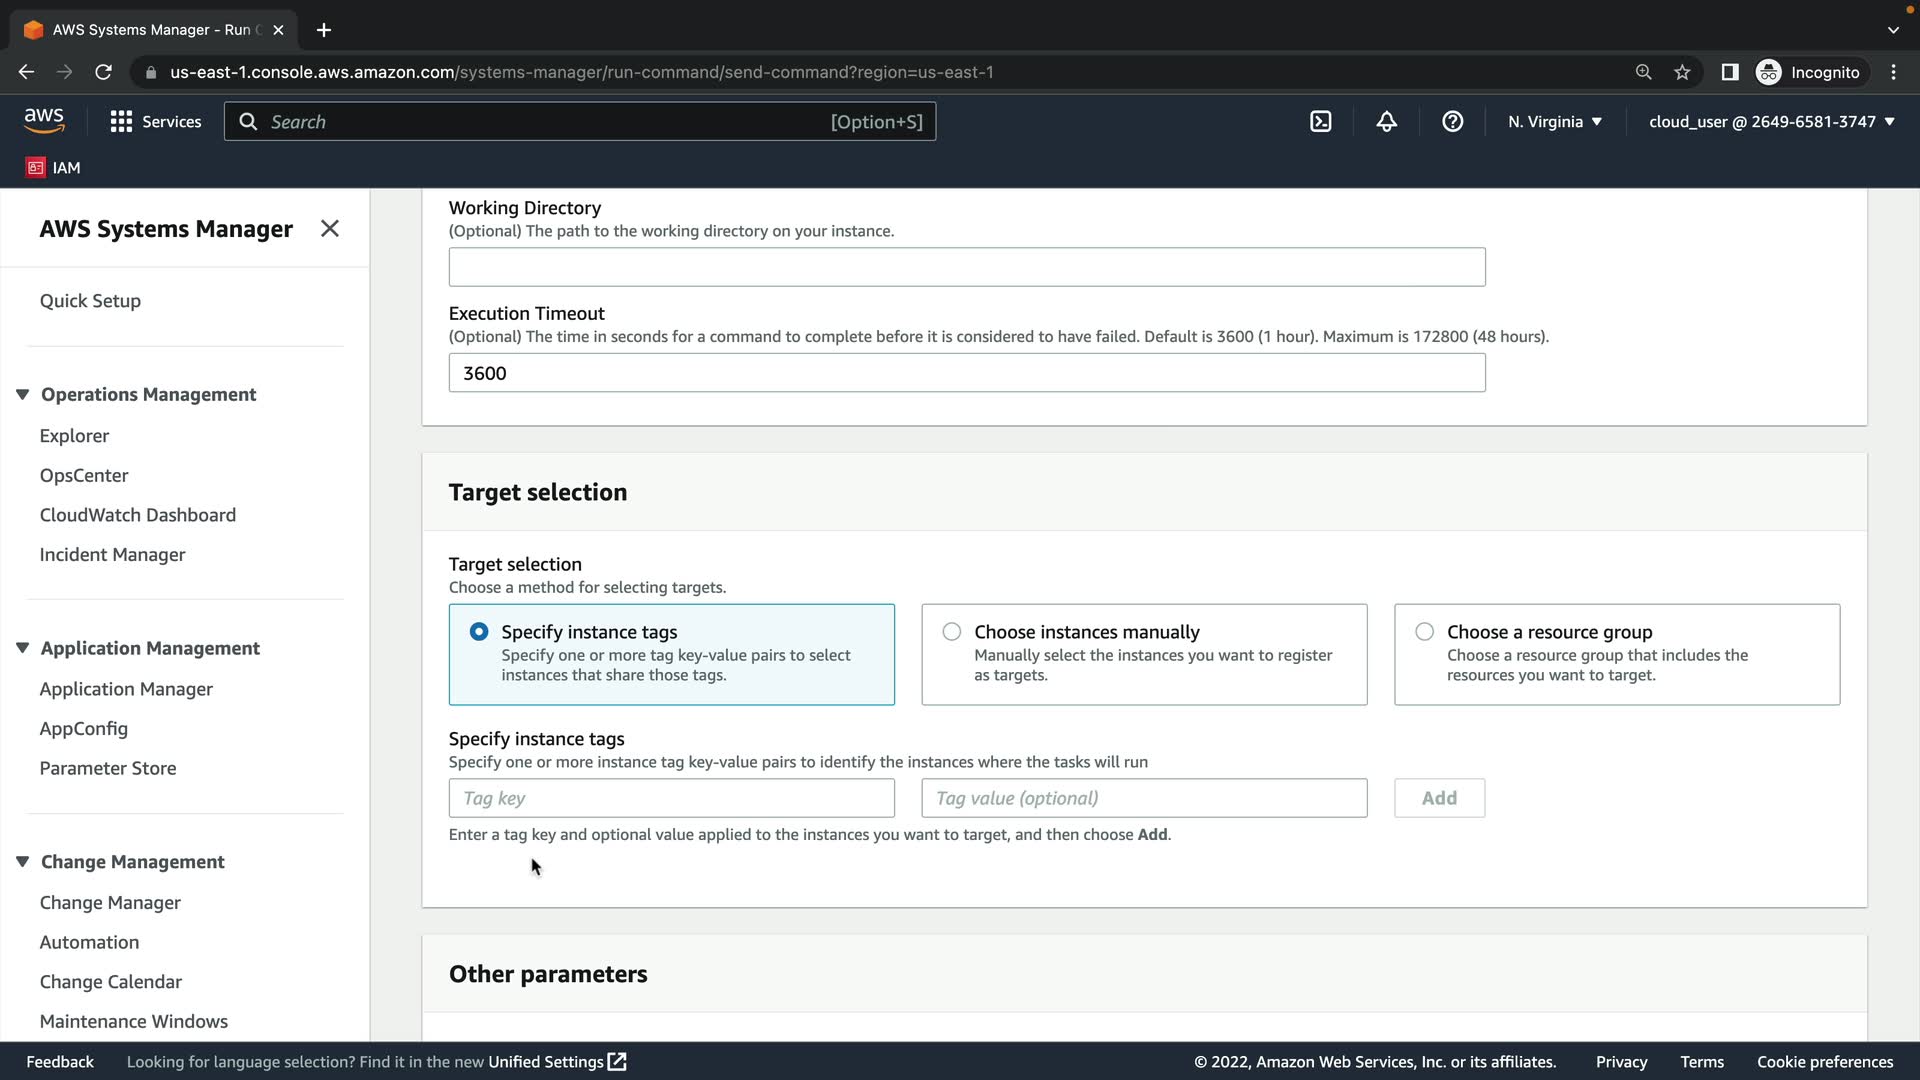Open the Services grid menu icon

(x=121, y=122)
